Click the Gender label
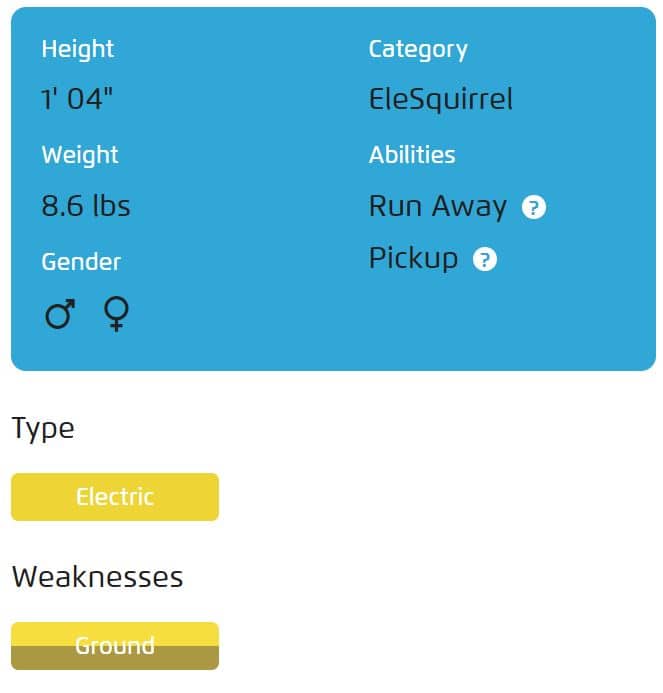663x693 pixels. [x=81, y=262]
